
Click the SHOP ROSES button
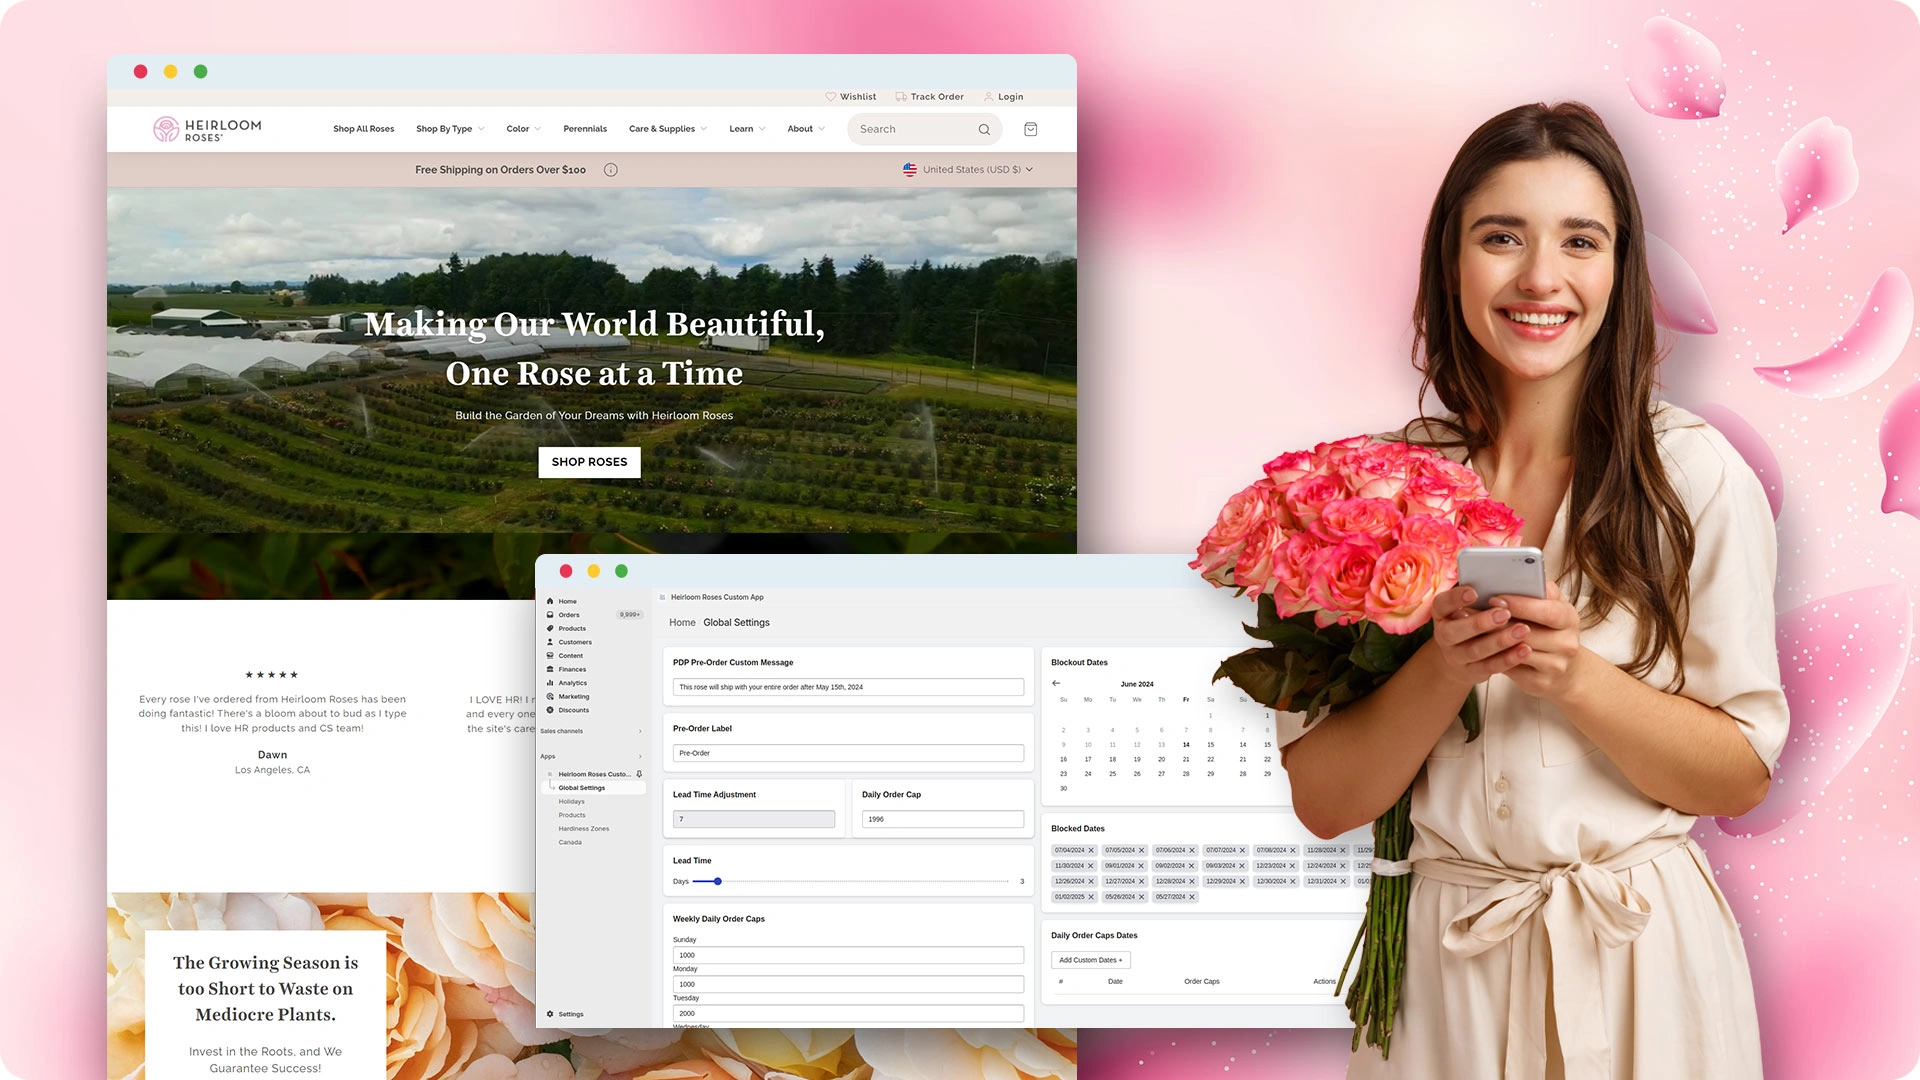click(x=589, y=462)
